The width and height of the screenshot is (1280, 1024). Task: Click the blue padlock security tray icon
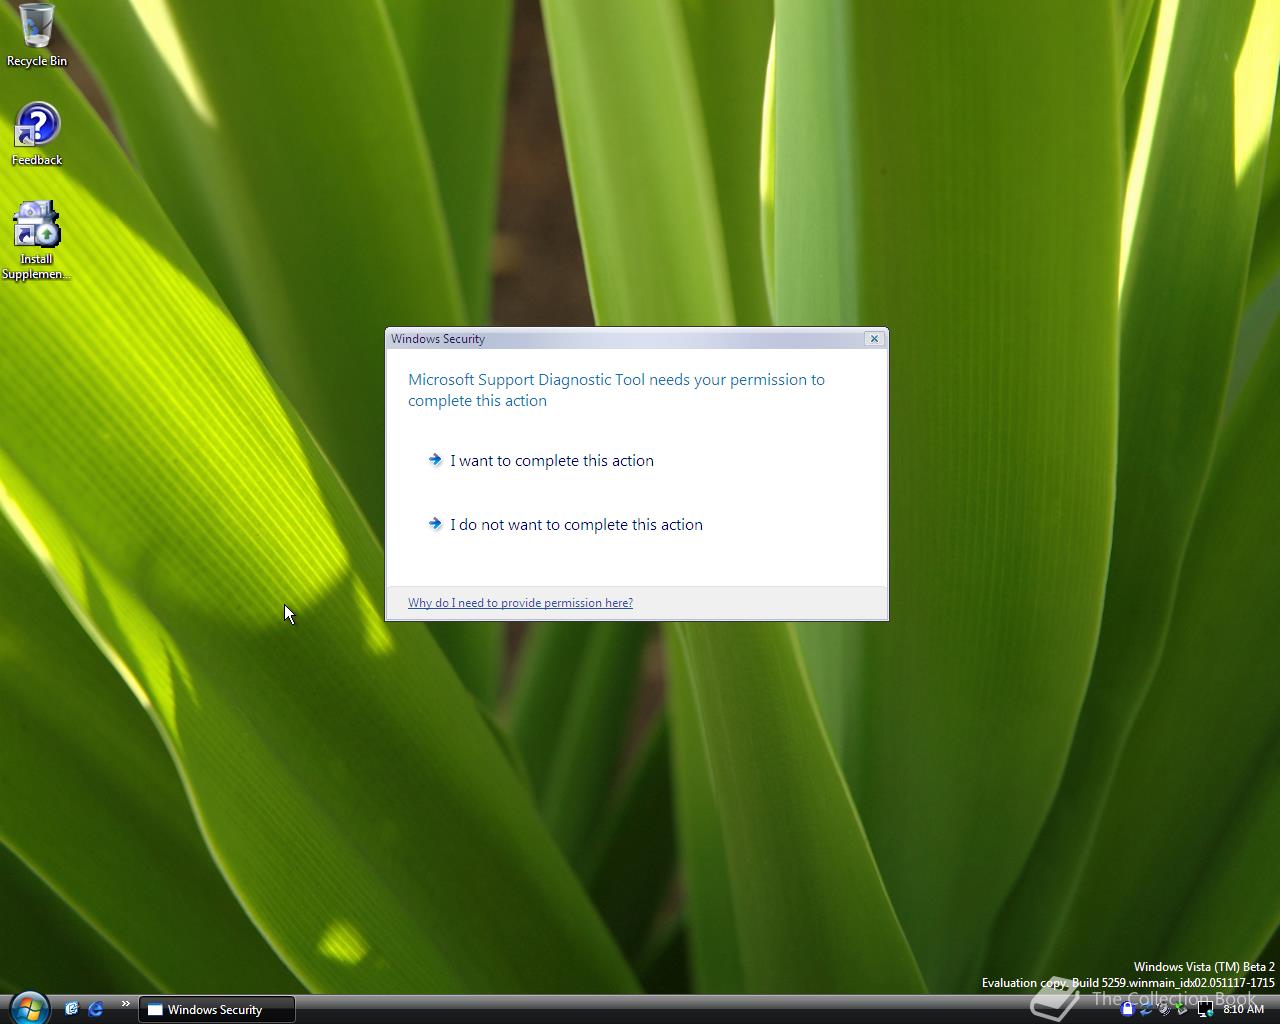point(1128,1009)
